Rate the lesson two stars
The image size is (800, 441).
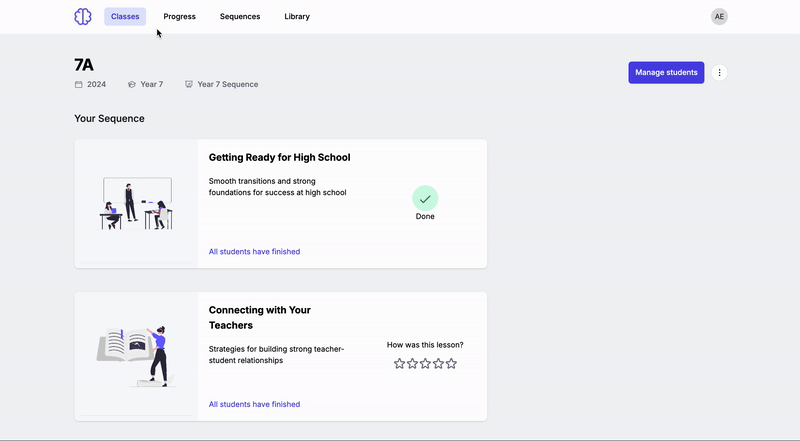point(412,364)
